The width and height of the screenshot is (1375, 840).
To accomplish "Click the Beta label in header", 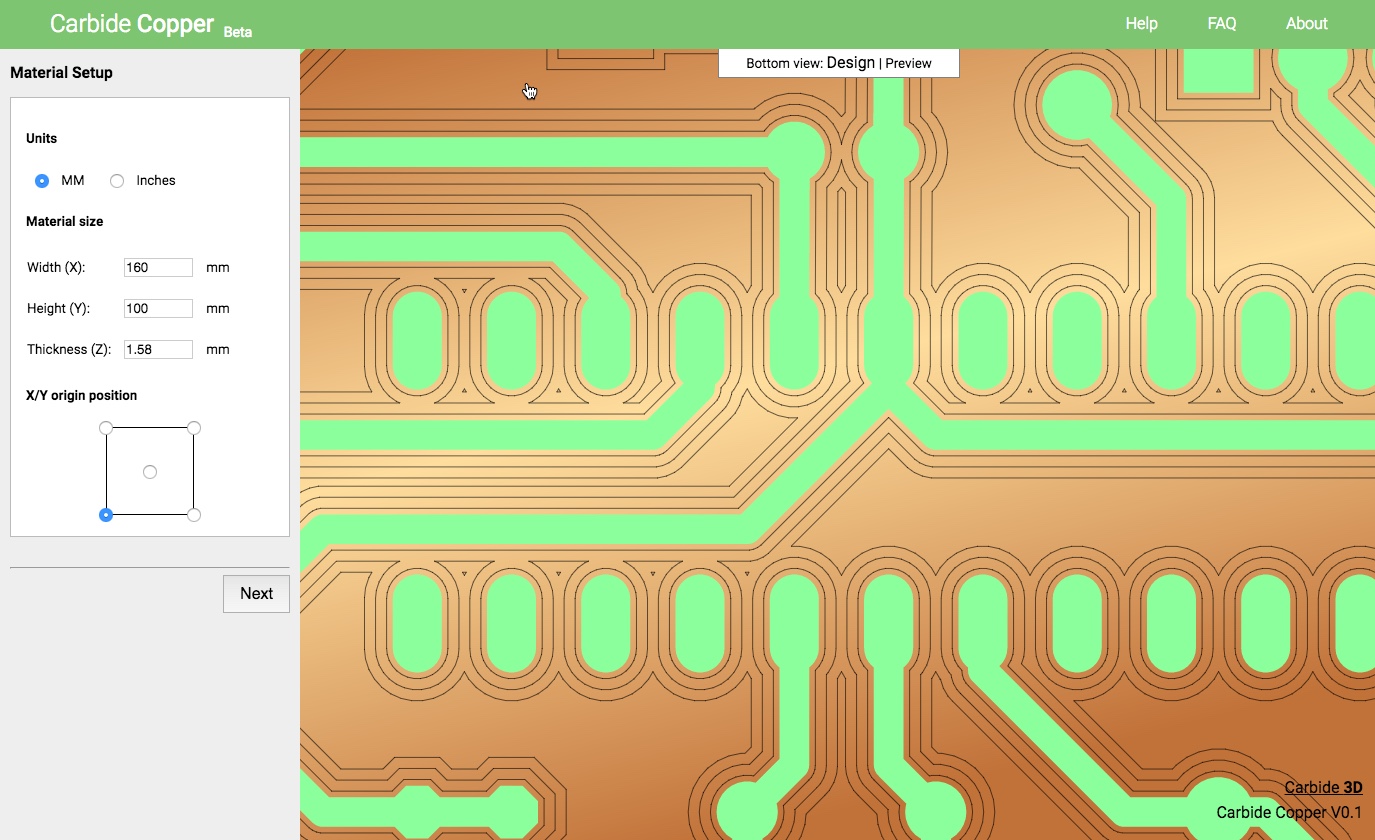I will tap(238, 32).
